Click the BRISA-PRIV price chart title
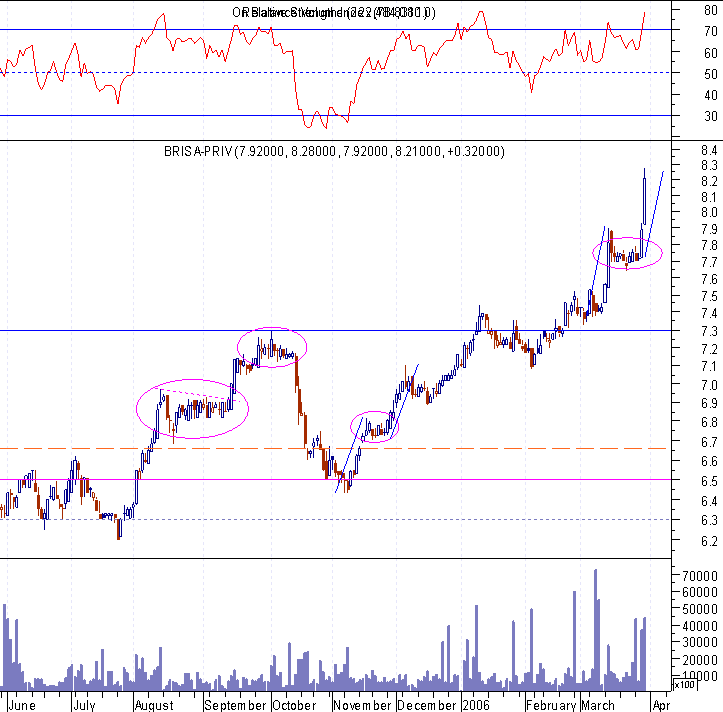The height and width of the screenshot is (712, 723). tap(334, 151)
